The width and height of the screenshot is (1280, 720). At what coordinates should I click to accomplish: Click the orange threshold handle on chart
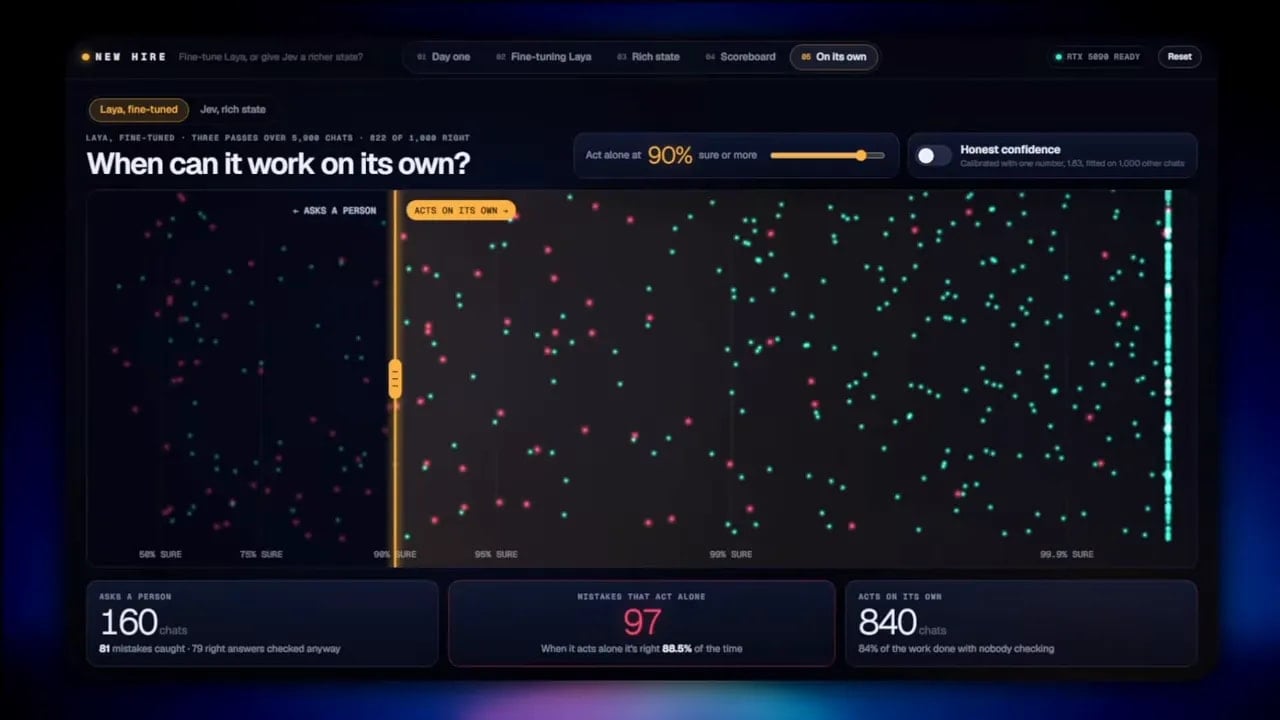(395, 379)
